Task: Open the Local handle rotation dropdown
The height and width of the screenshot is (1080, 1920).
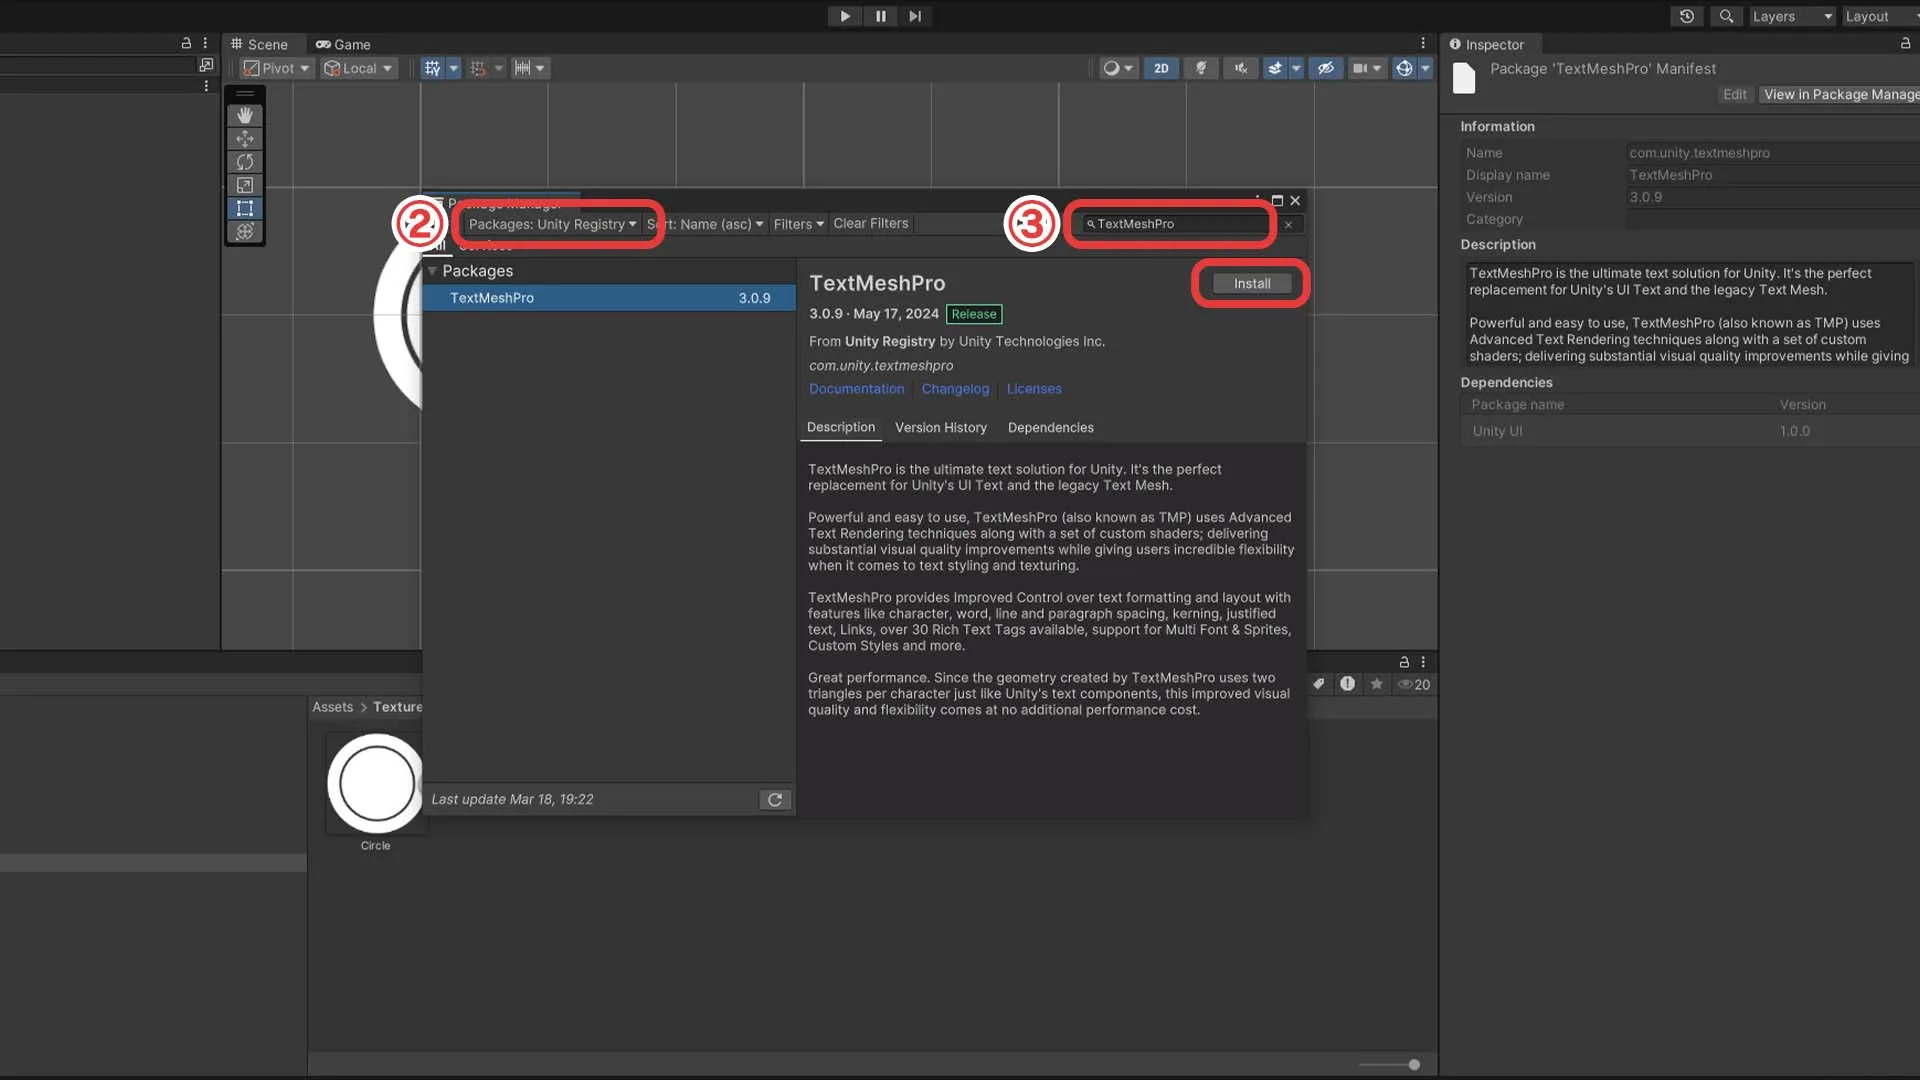Action: [x=358, y=68]
